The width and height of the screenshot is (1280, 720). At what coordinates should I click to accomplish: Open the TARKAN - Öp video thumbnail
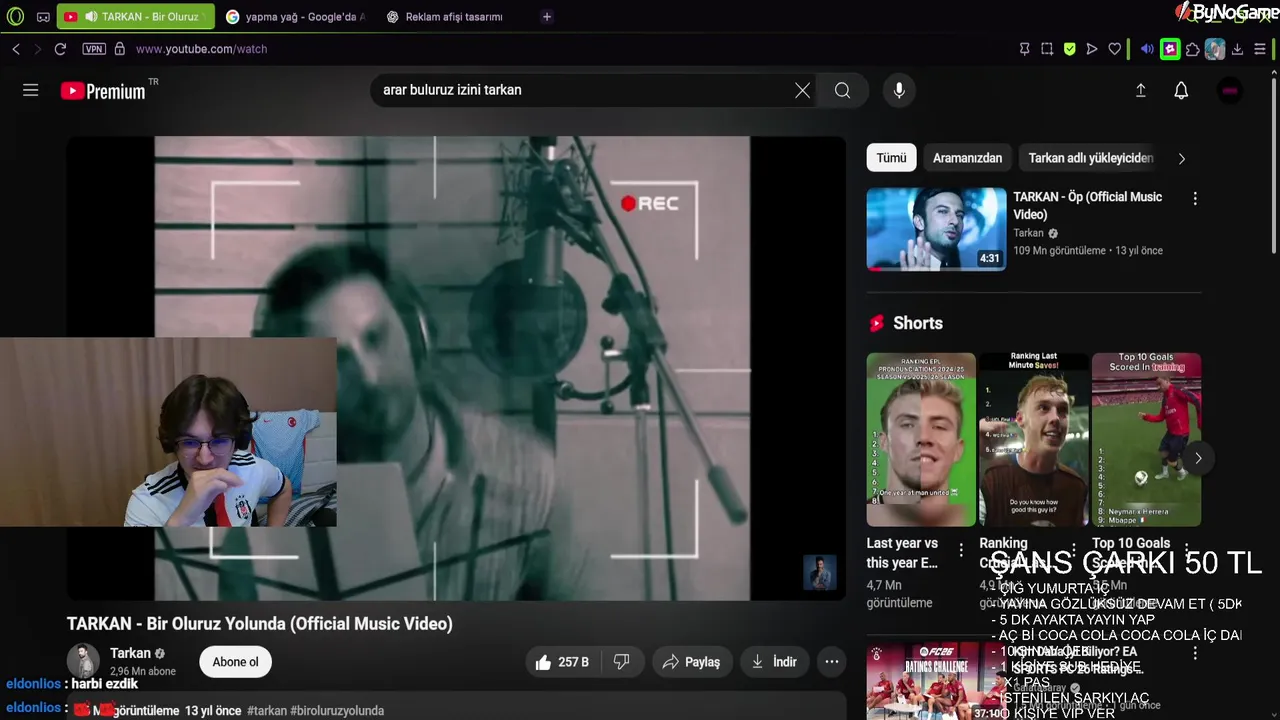coord(936,229)
